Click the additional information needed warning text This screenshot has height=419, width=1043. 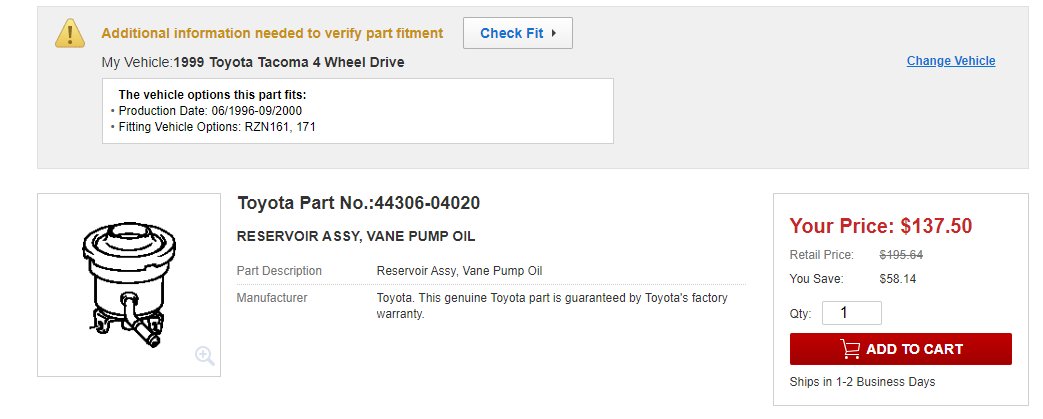272,33
